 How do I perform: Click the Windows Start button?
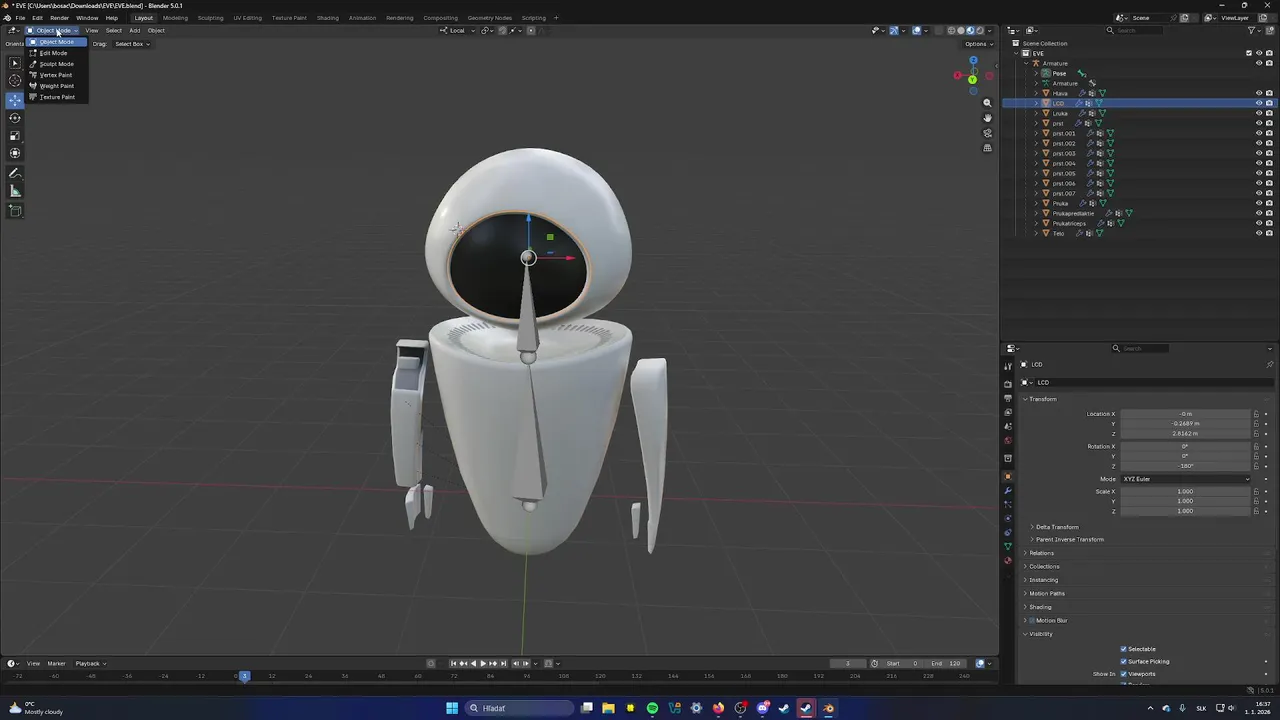click(452, 708)
